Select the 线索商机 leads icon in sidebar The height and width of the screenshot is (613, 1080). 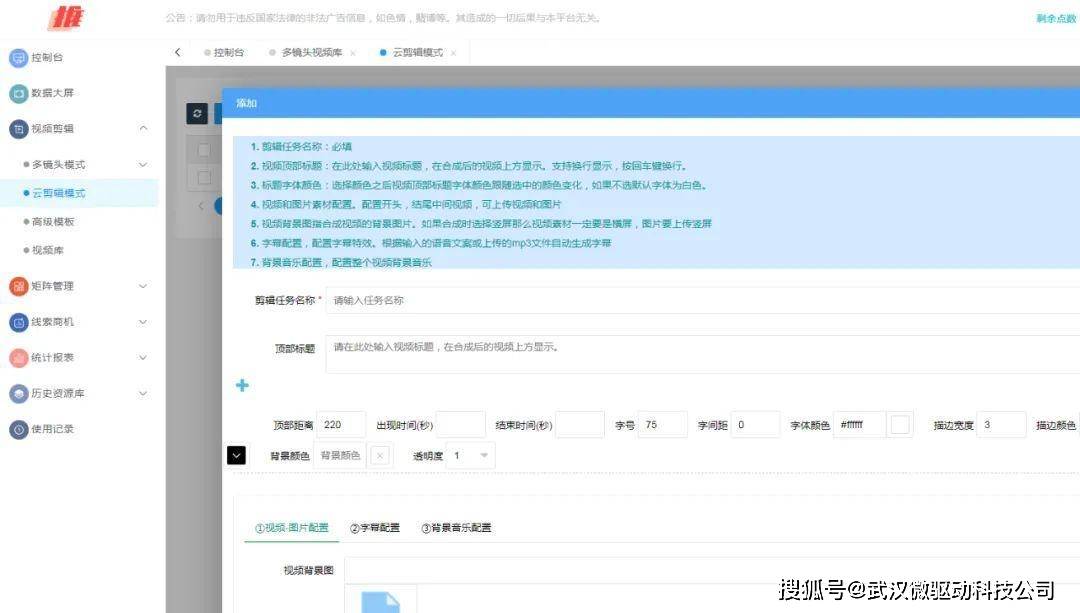pos(20,322)
